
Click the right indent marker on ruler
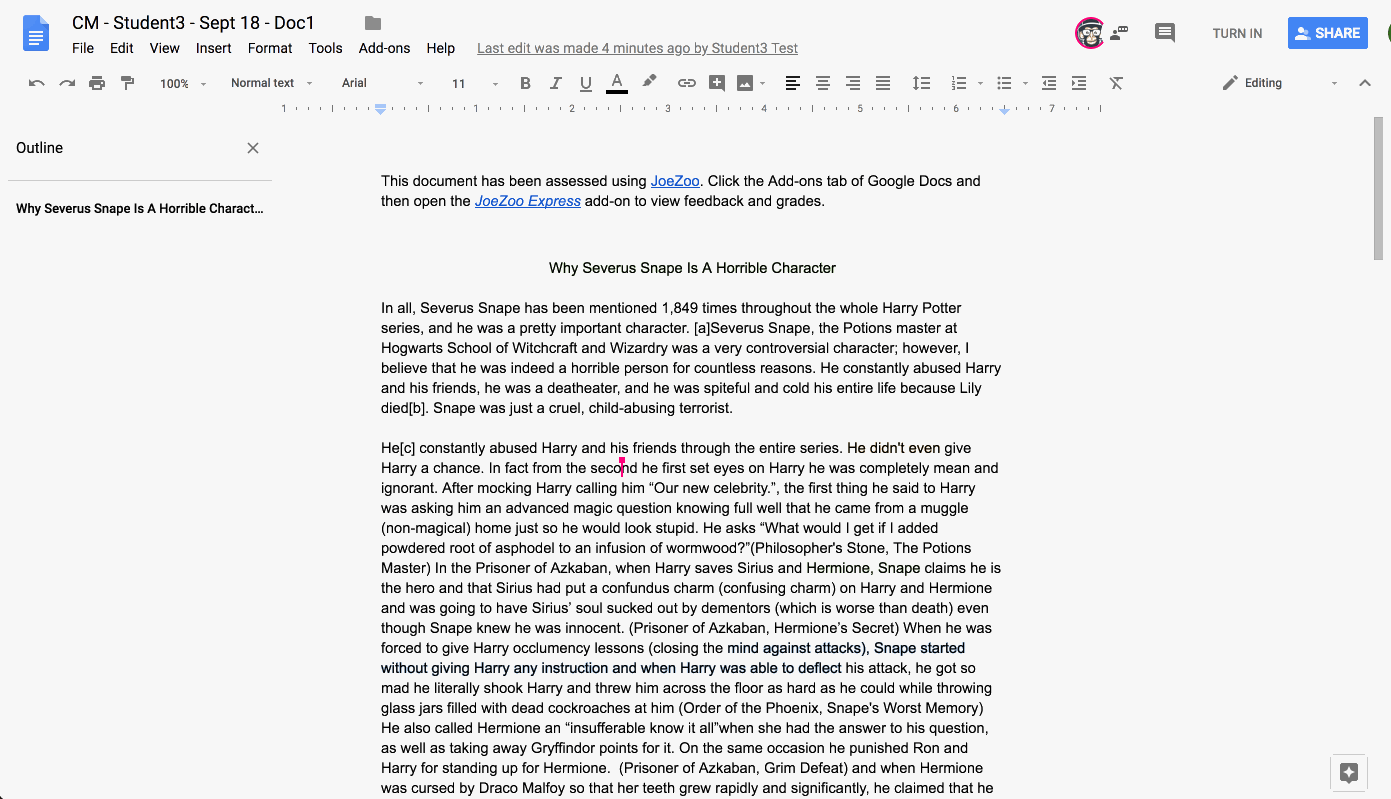tap(1004, 110)
